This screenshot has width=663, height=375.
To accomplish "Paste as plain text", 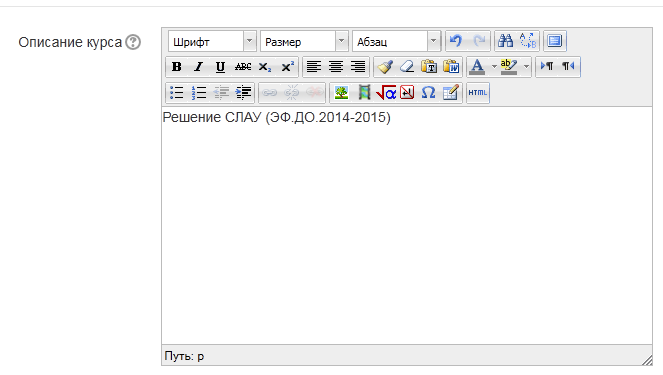I will click(429, 67).
